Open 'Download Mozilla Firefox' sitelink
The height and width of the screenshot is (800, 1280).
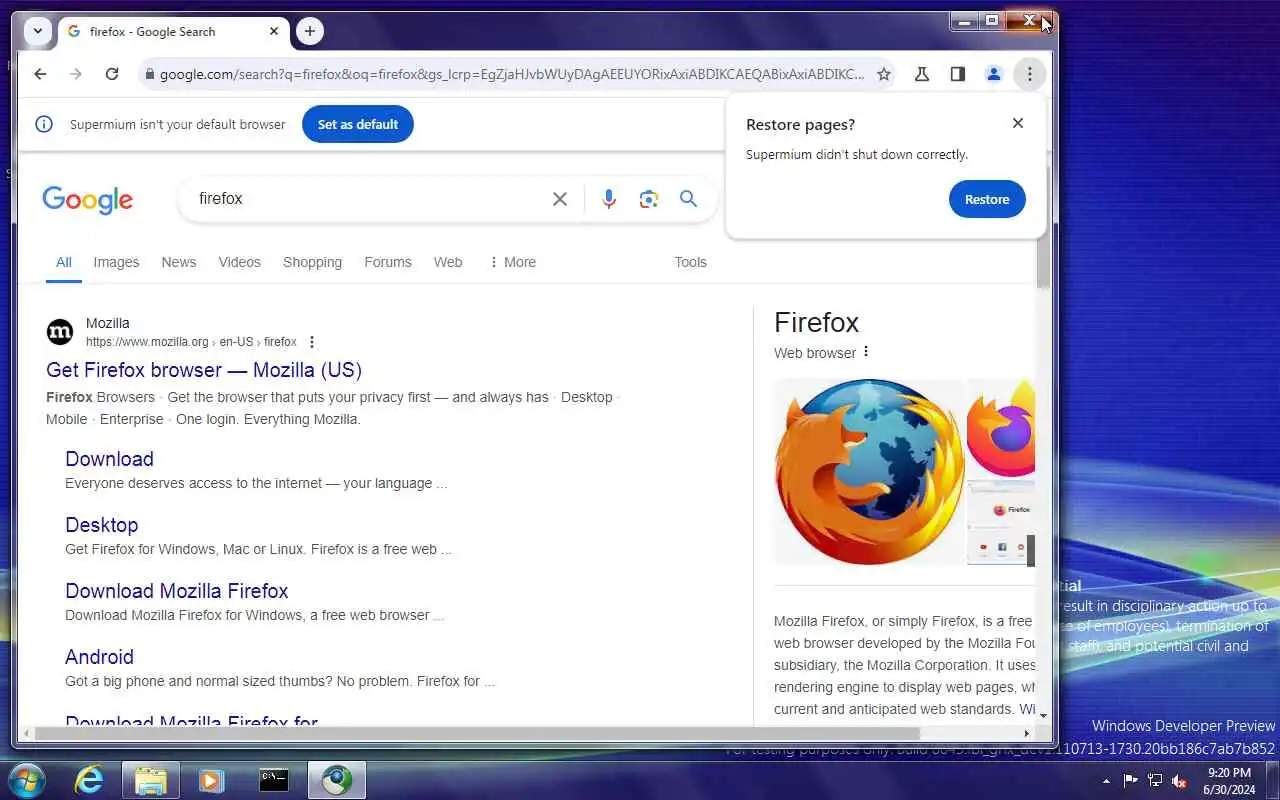tap(176, 591)
